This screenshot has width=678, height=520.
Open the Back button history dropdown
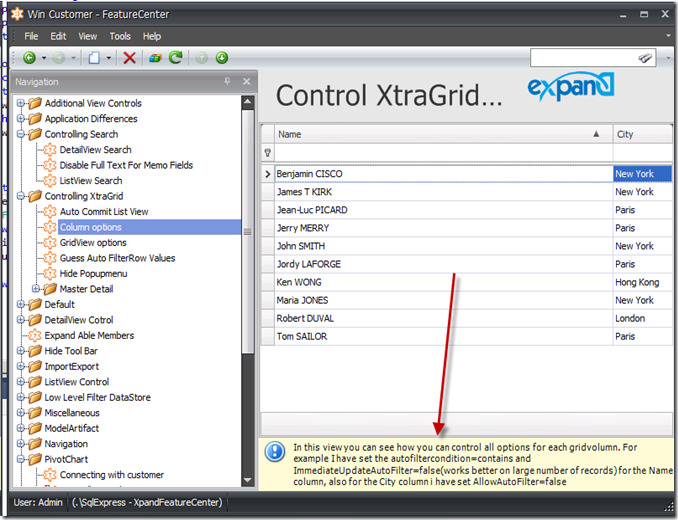pyautogui.click(x=44, y=58)
